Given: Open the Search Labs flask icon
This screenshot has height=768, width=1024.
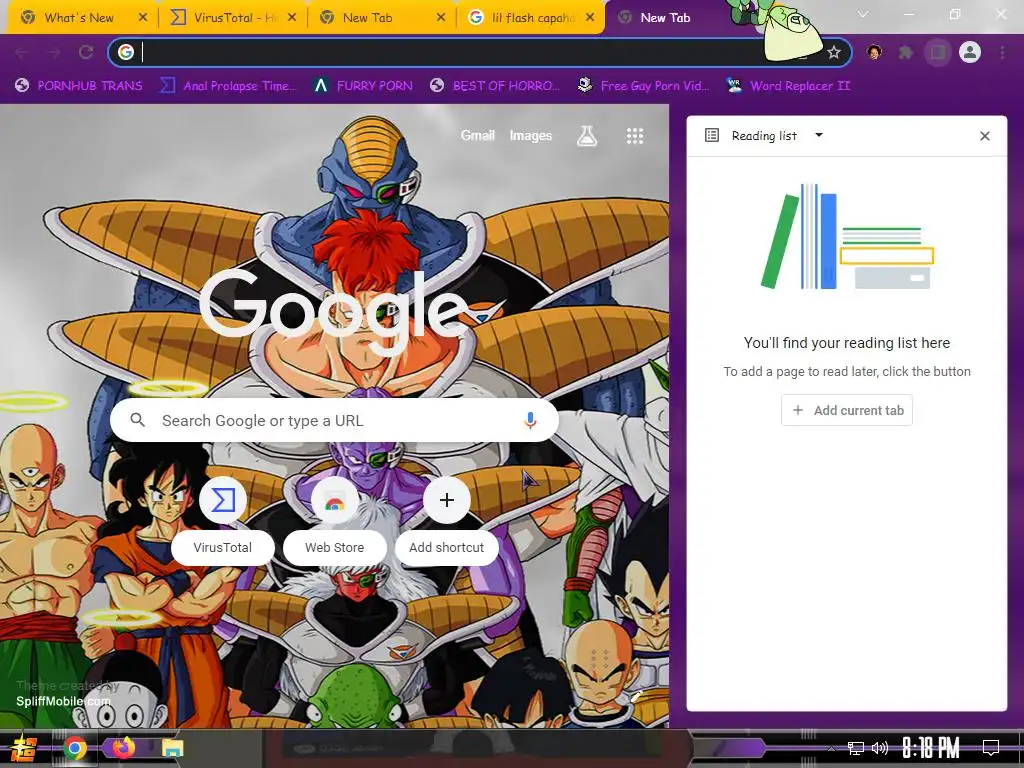Looking at the screenshot, I should (x=586, y=136).
